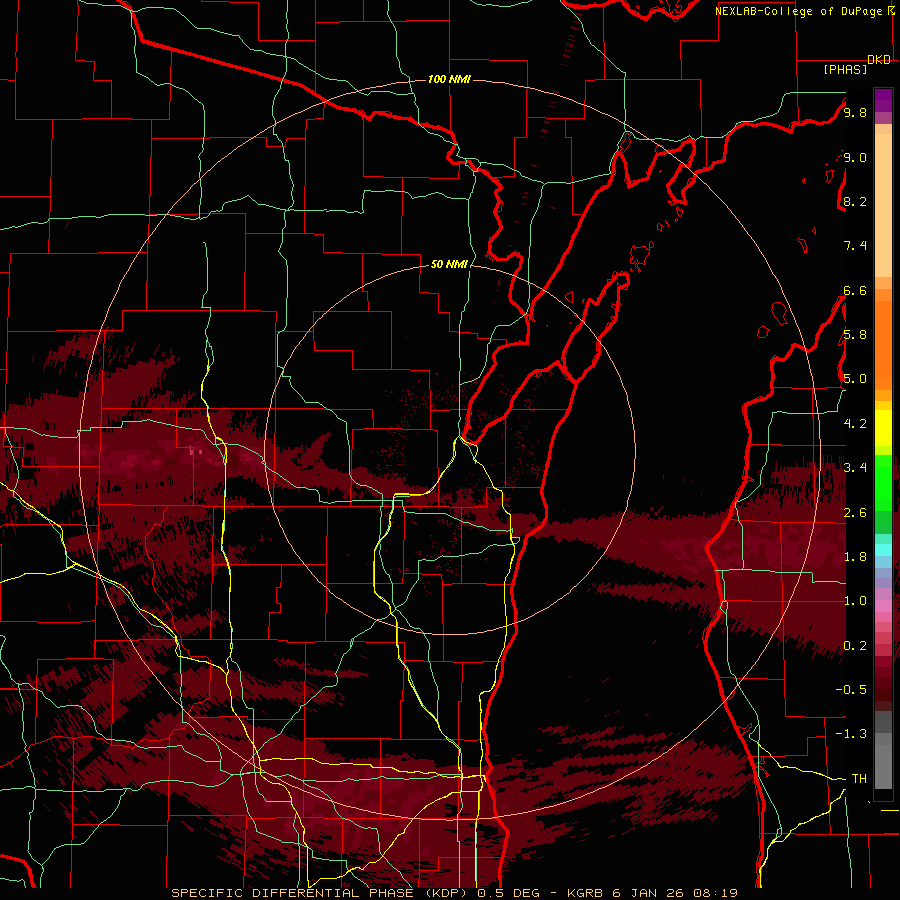900x900 pixels.
Task: Click the 1.8 scale value
Action: click(x=855, y=557)
